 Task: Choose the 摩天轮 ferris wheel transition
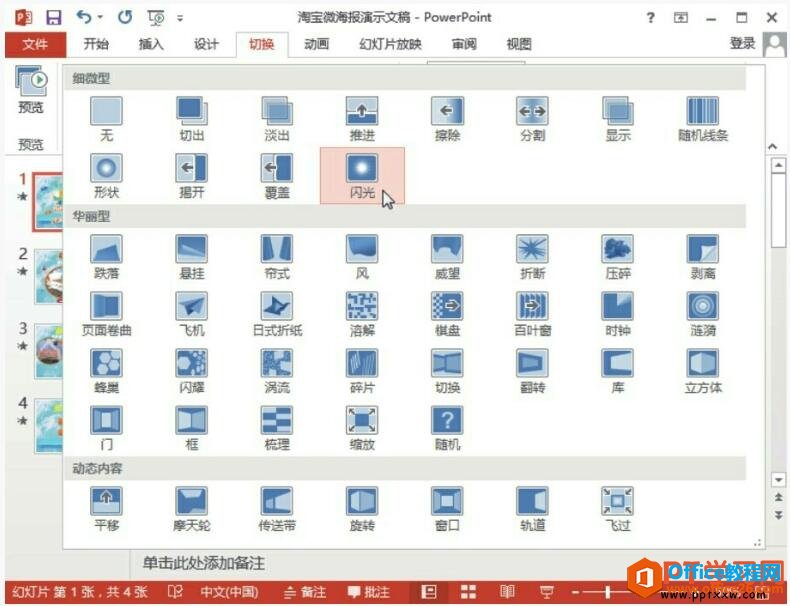(191, 509)
